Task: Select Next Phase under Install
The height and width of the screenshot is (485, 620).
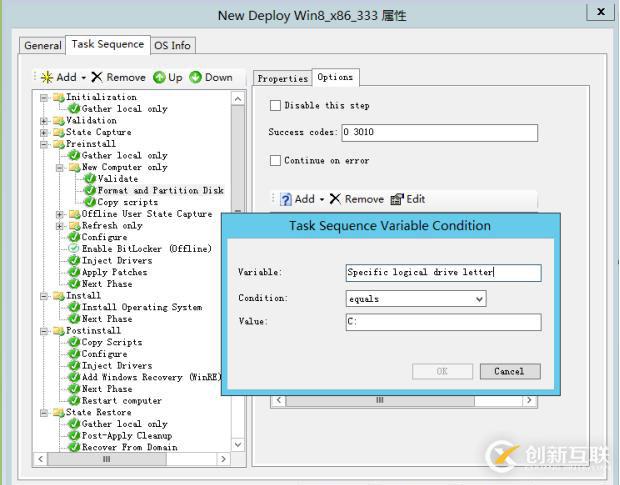Action: coord(107,319)
